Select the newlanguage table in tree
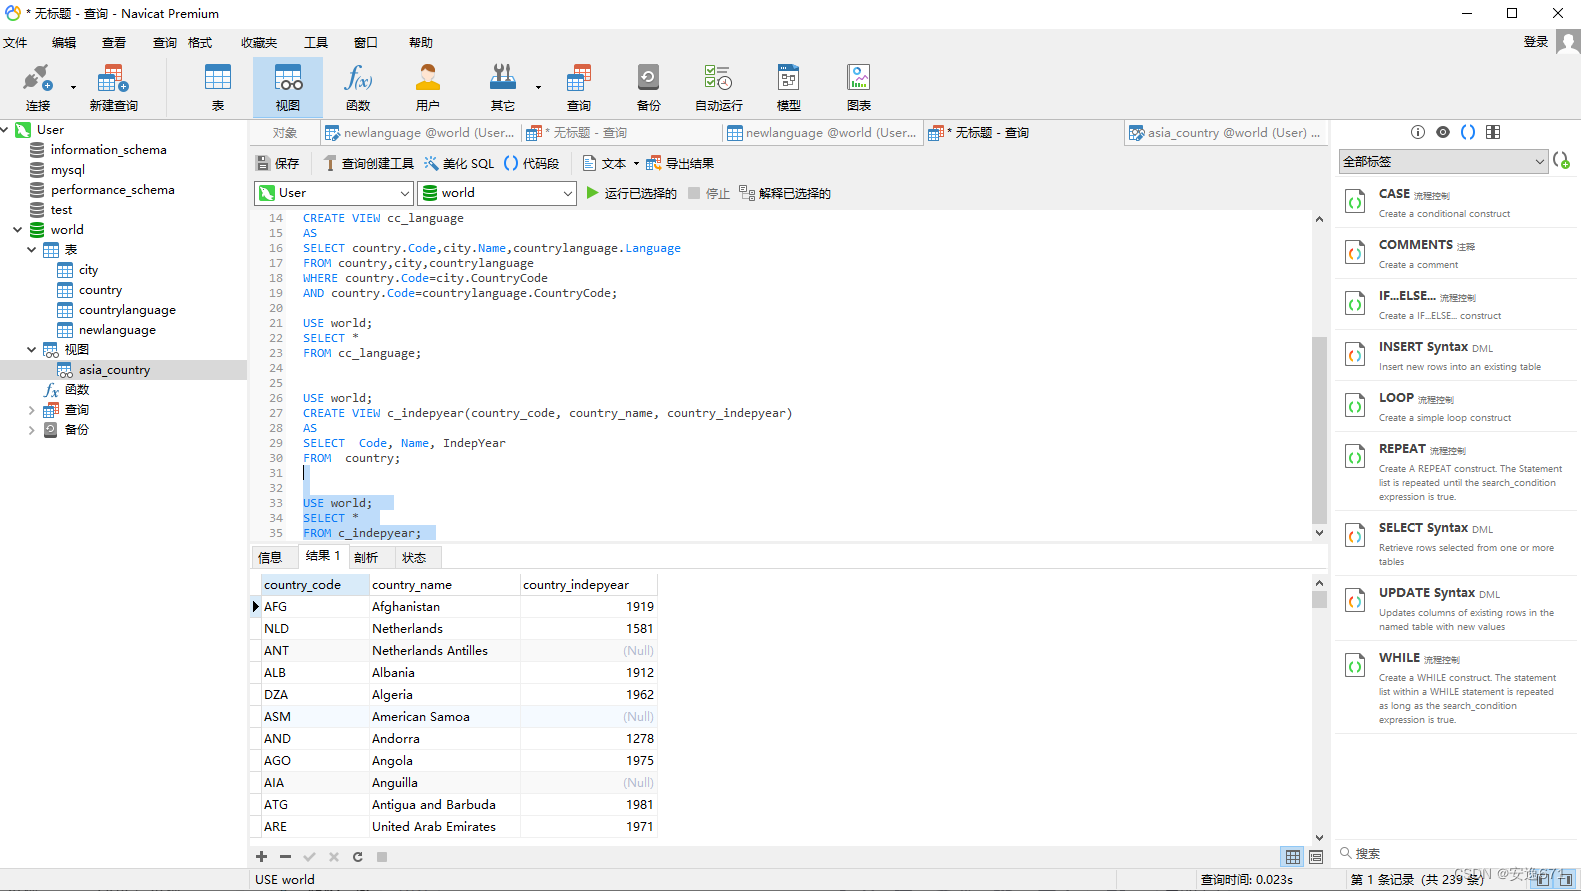 (117, 330)
